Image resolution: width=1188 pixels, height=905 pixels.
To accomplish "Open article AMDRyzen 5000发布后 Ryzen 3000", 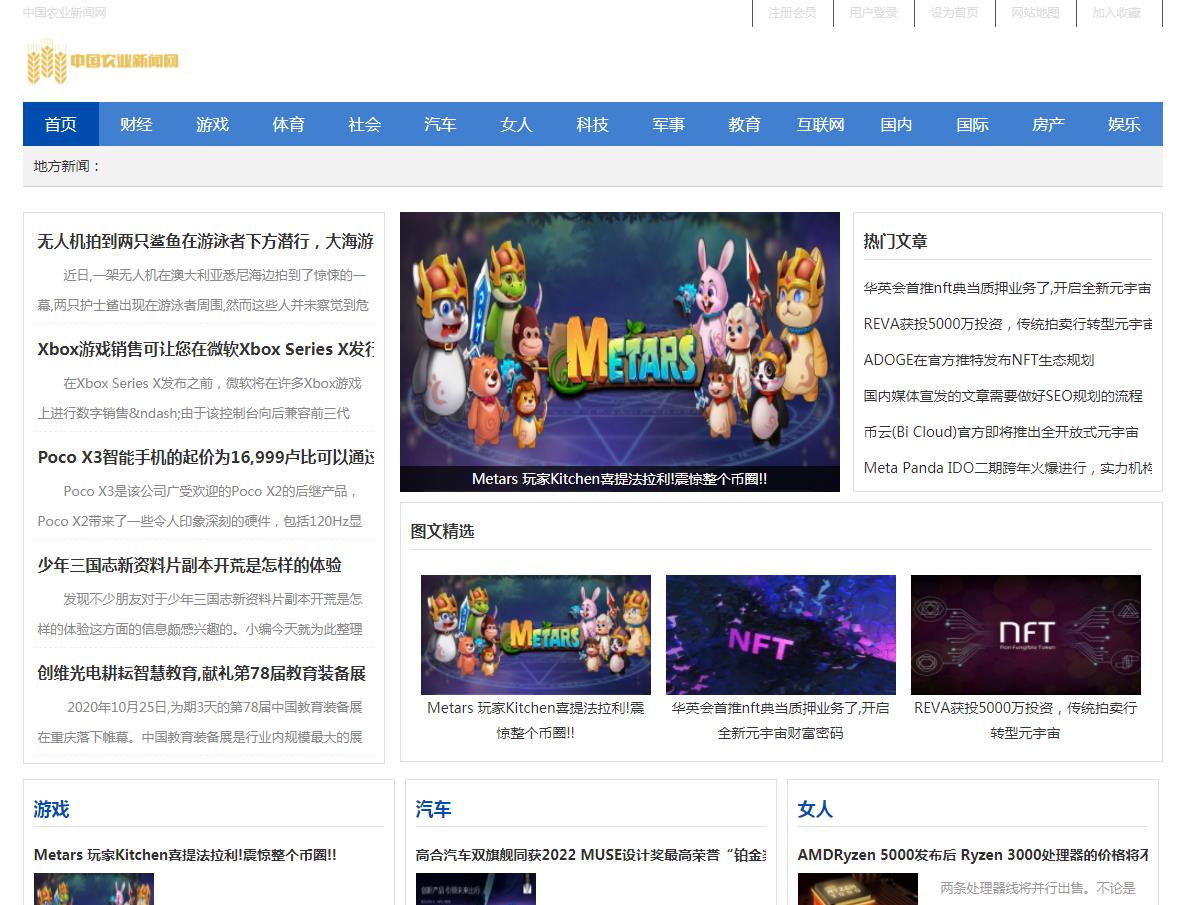I will (x=973, y=855).
